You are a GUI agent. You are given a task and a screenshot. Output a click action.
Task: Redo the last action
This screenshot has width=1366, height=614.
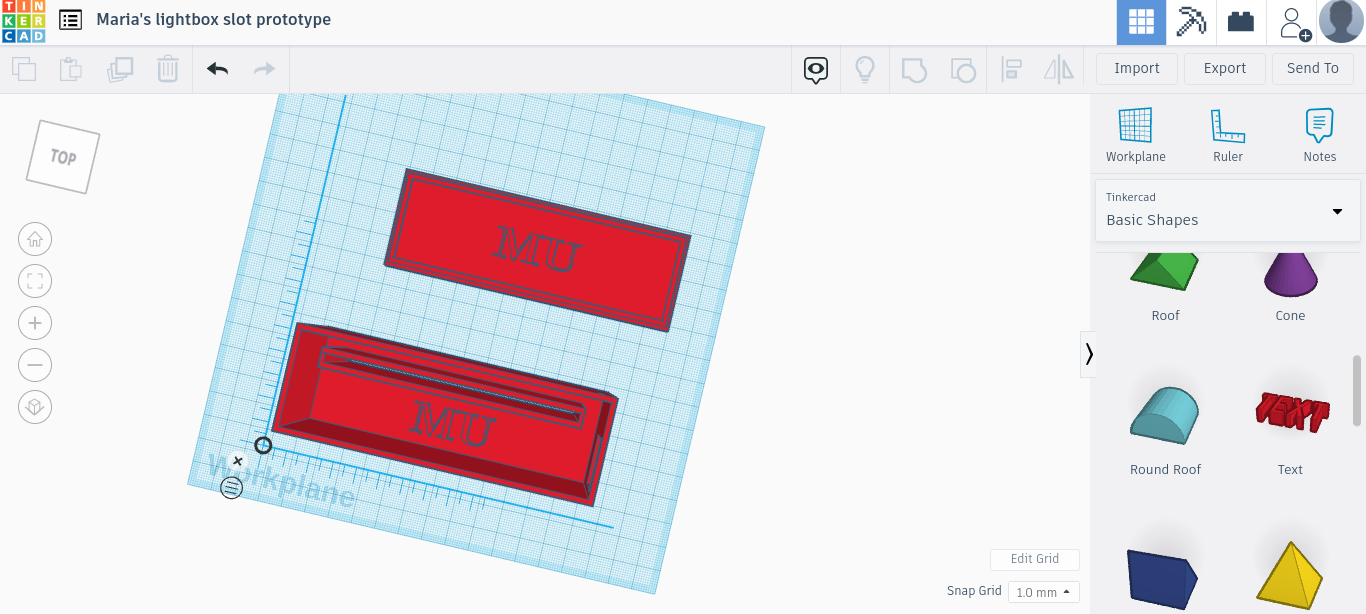264,69
